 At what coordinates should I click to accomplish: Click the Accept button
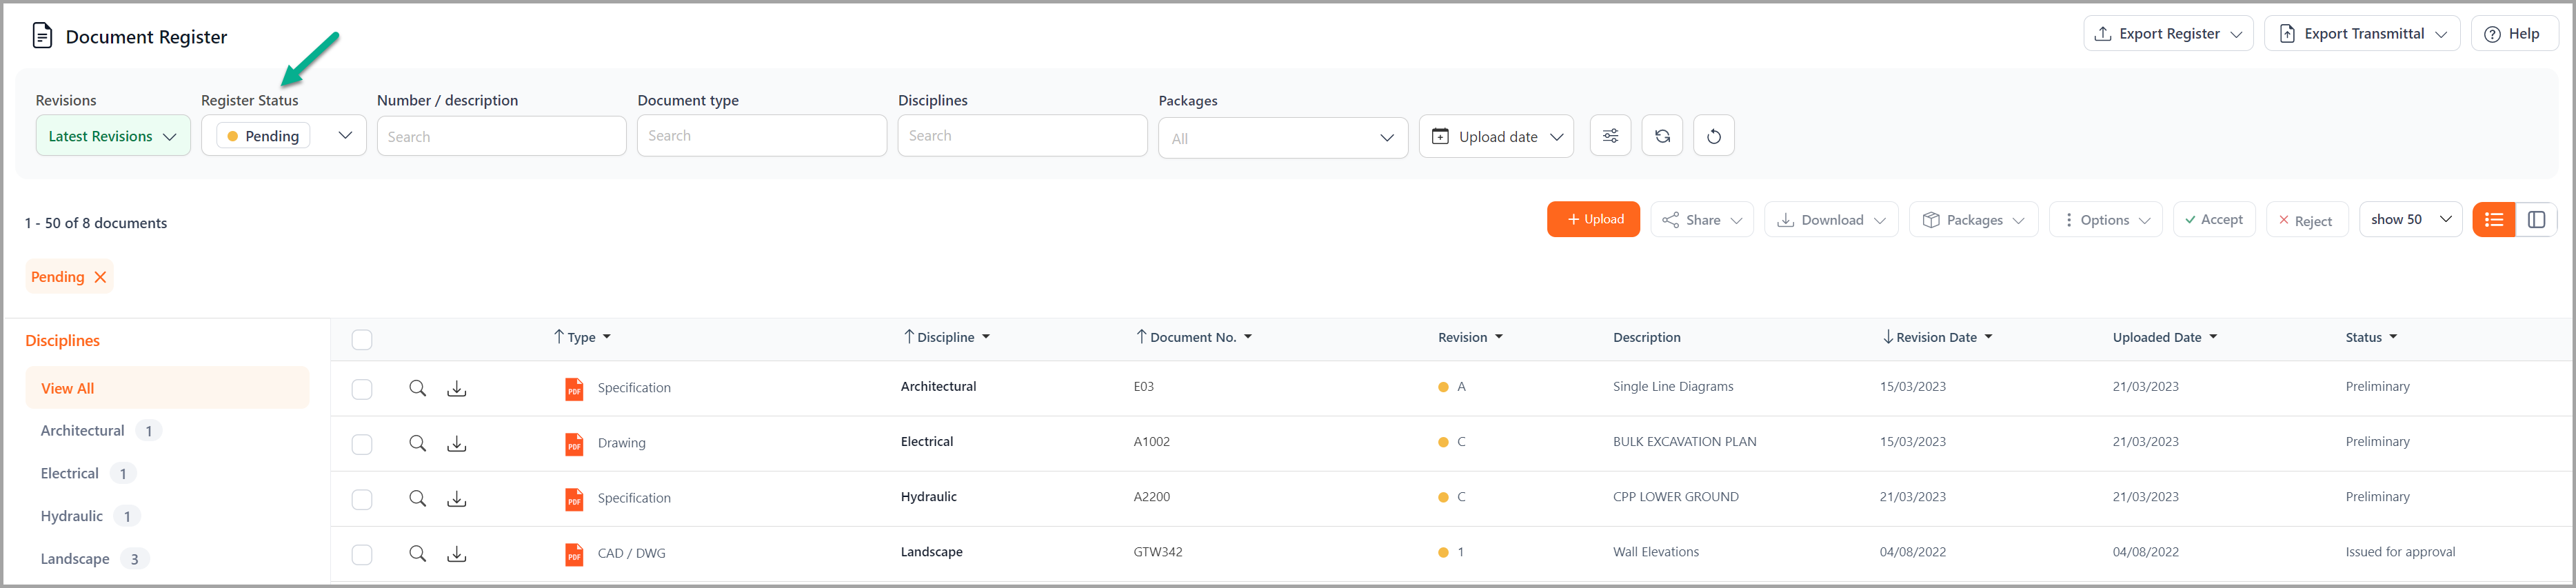point(2213,220)
